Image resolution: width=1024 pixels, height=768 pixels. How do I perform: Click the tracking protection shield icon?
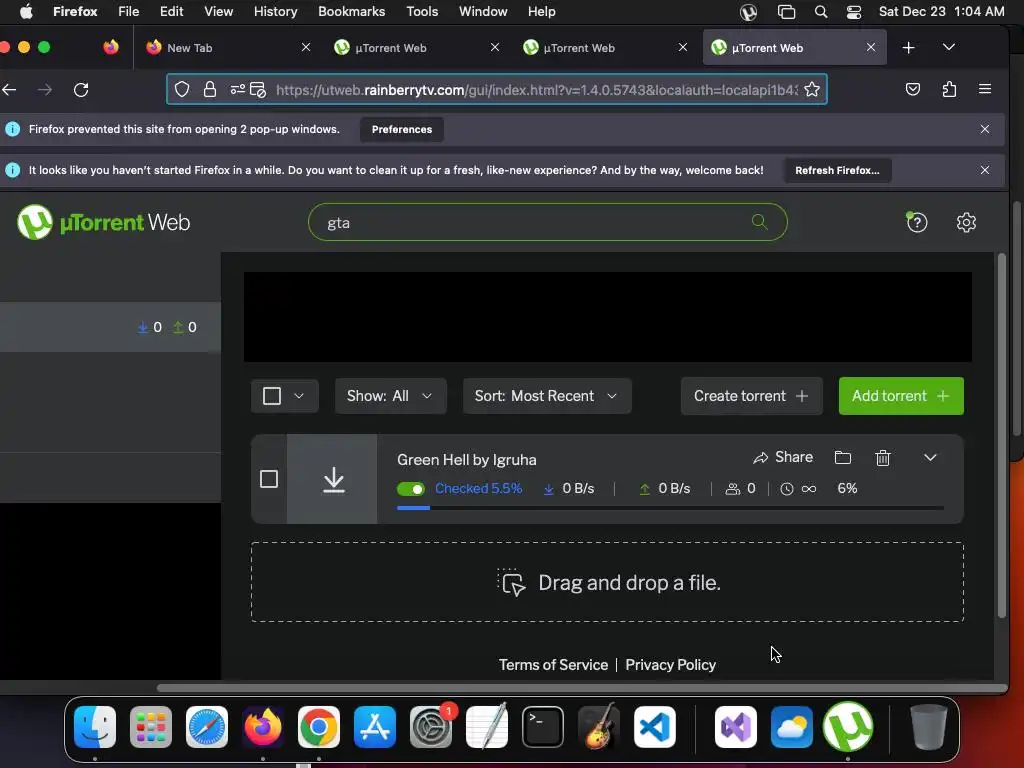point(182,89)
